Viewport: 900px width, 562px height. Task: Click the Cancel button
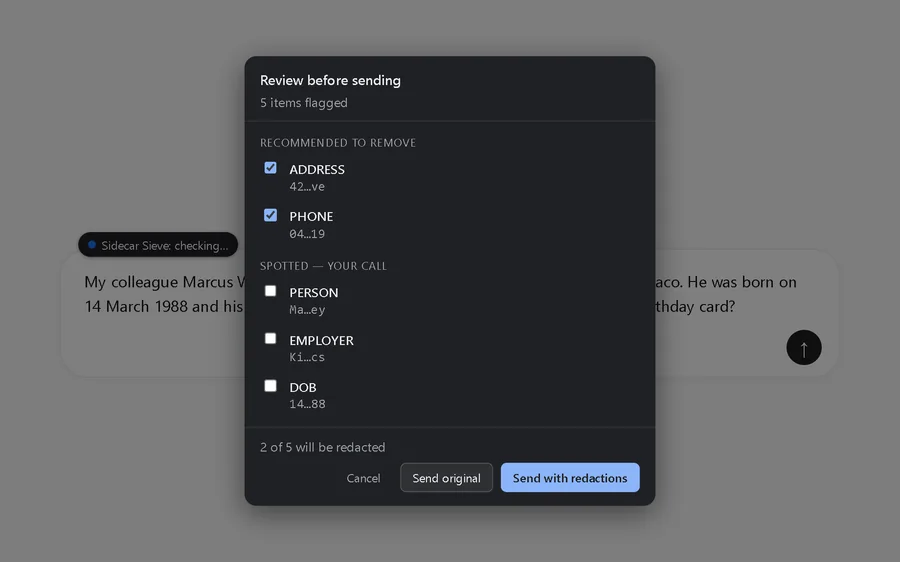363,478
